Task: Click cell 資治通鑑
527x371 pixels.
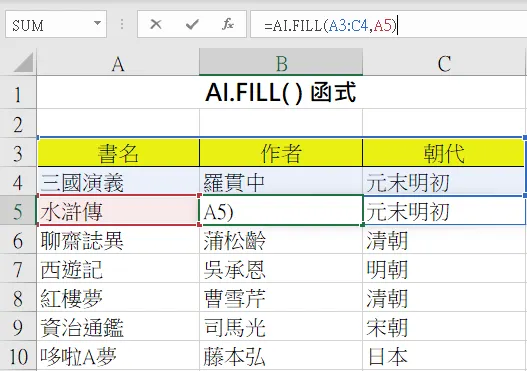Action: (x=118, y=327)
